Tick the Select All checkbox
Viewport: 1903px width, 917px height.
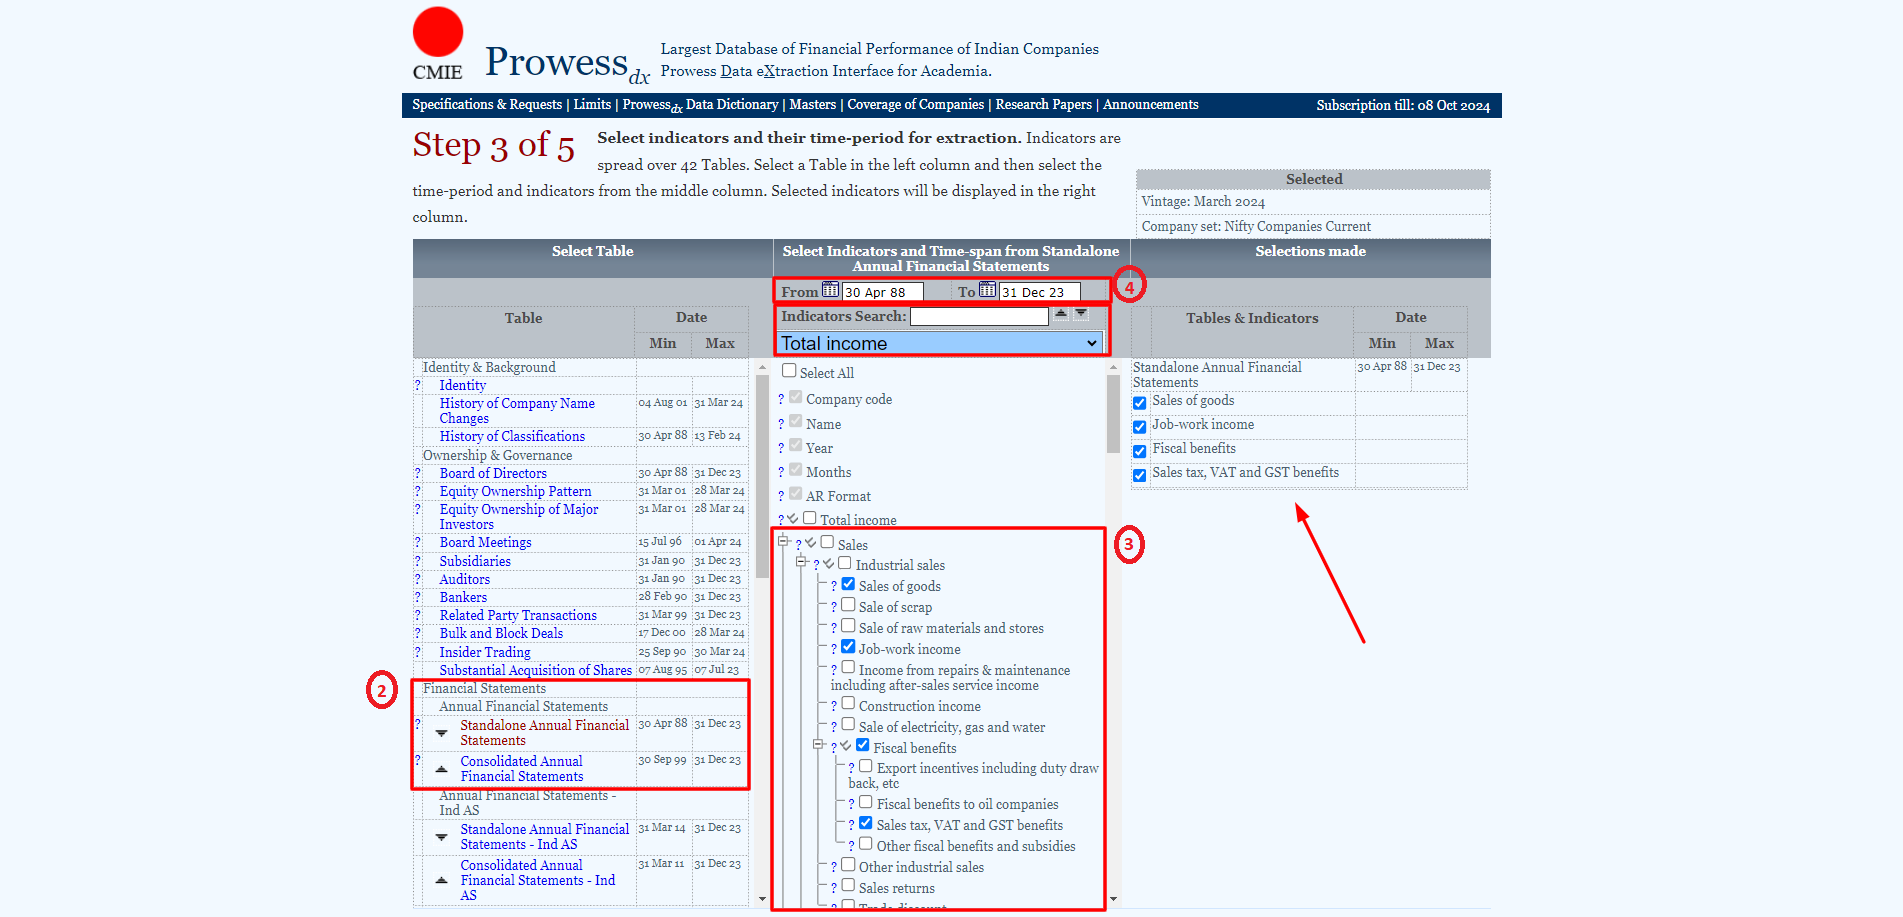point(789,371)
